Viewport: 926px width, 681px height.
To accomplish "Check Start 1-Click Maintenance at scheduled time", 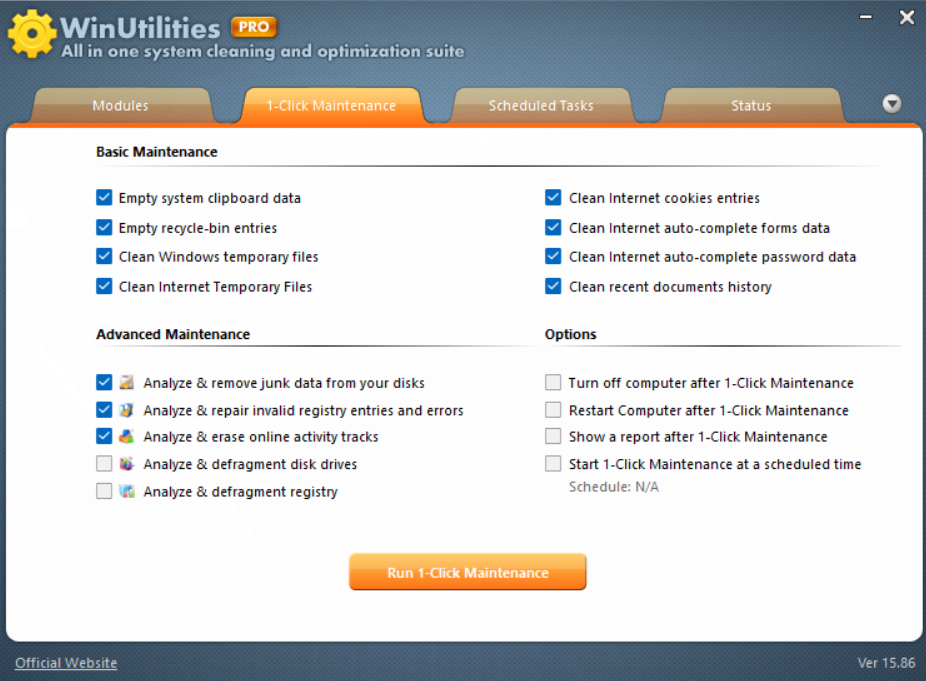I will click(x=553, y=464).
